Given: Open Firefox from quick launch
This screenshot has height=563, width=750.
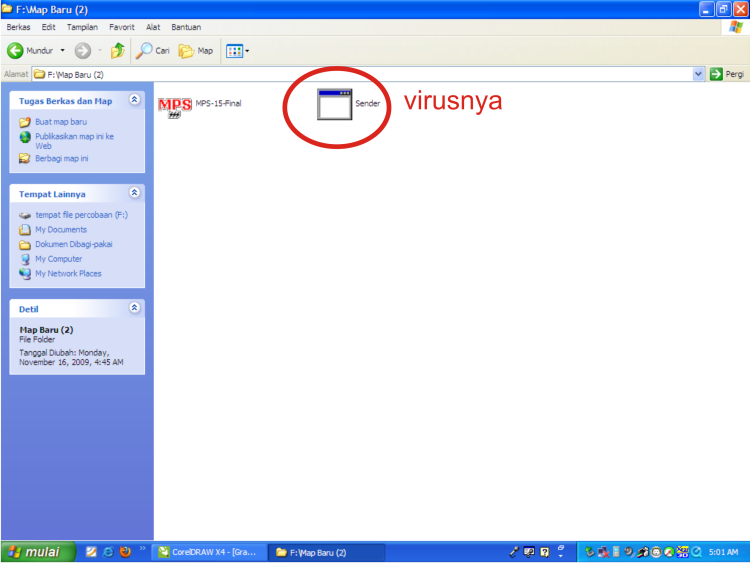Looking at the screenshot, I should click(125, 551).
